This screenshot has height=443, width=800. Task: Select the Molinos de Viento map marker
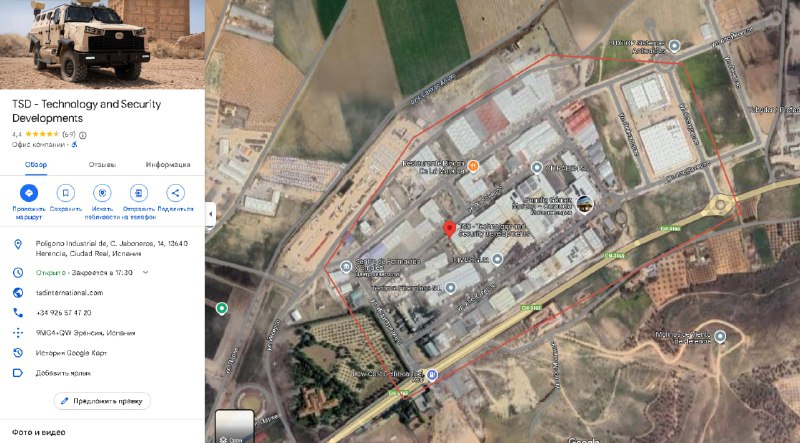[x=720, y=336]
